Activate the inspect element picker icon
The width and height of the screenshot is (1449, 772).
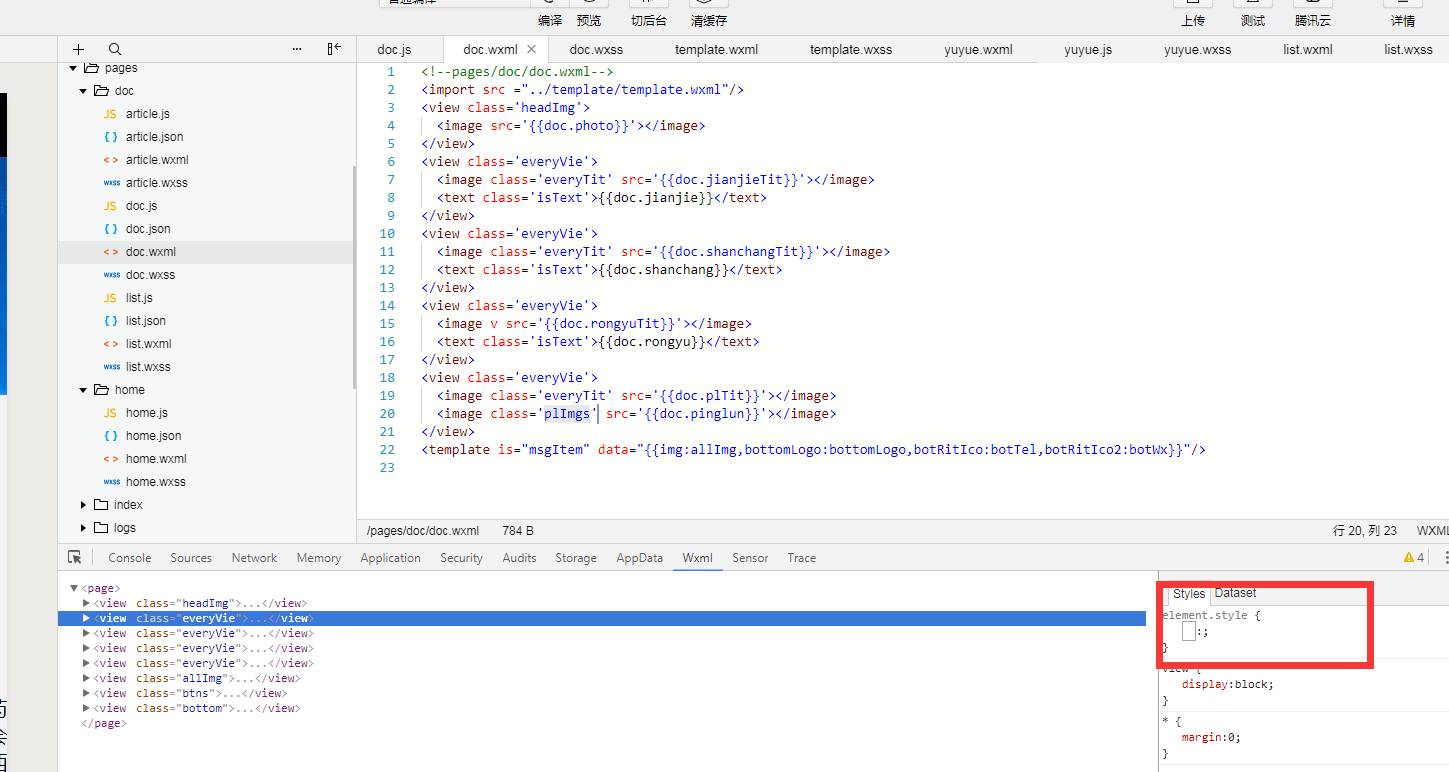coord(75,558)
